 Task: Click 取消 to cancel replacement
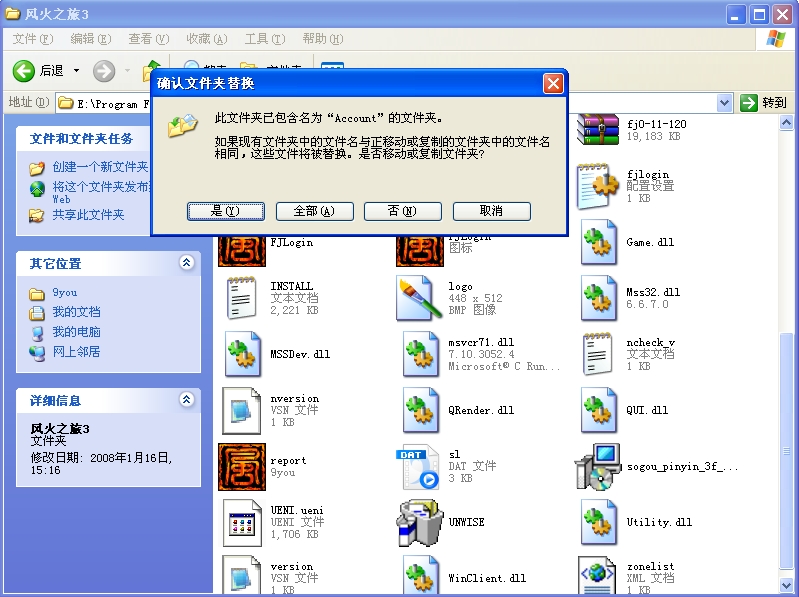[x=491, y=211]
